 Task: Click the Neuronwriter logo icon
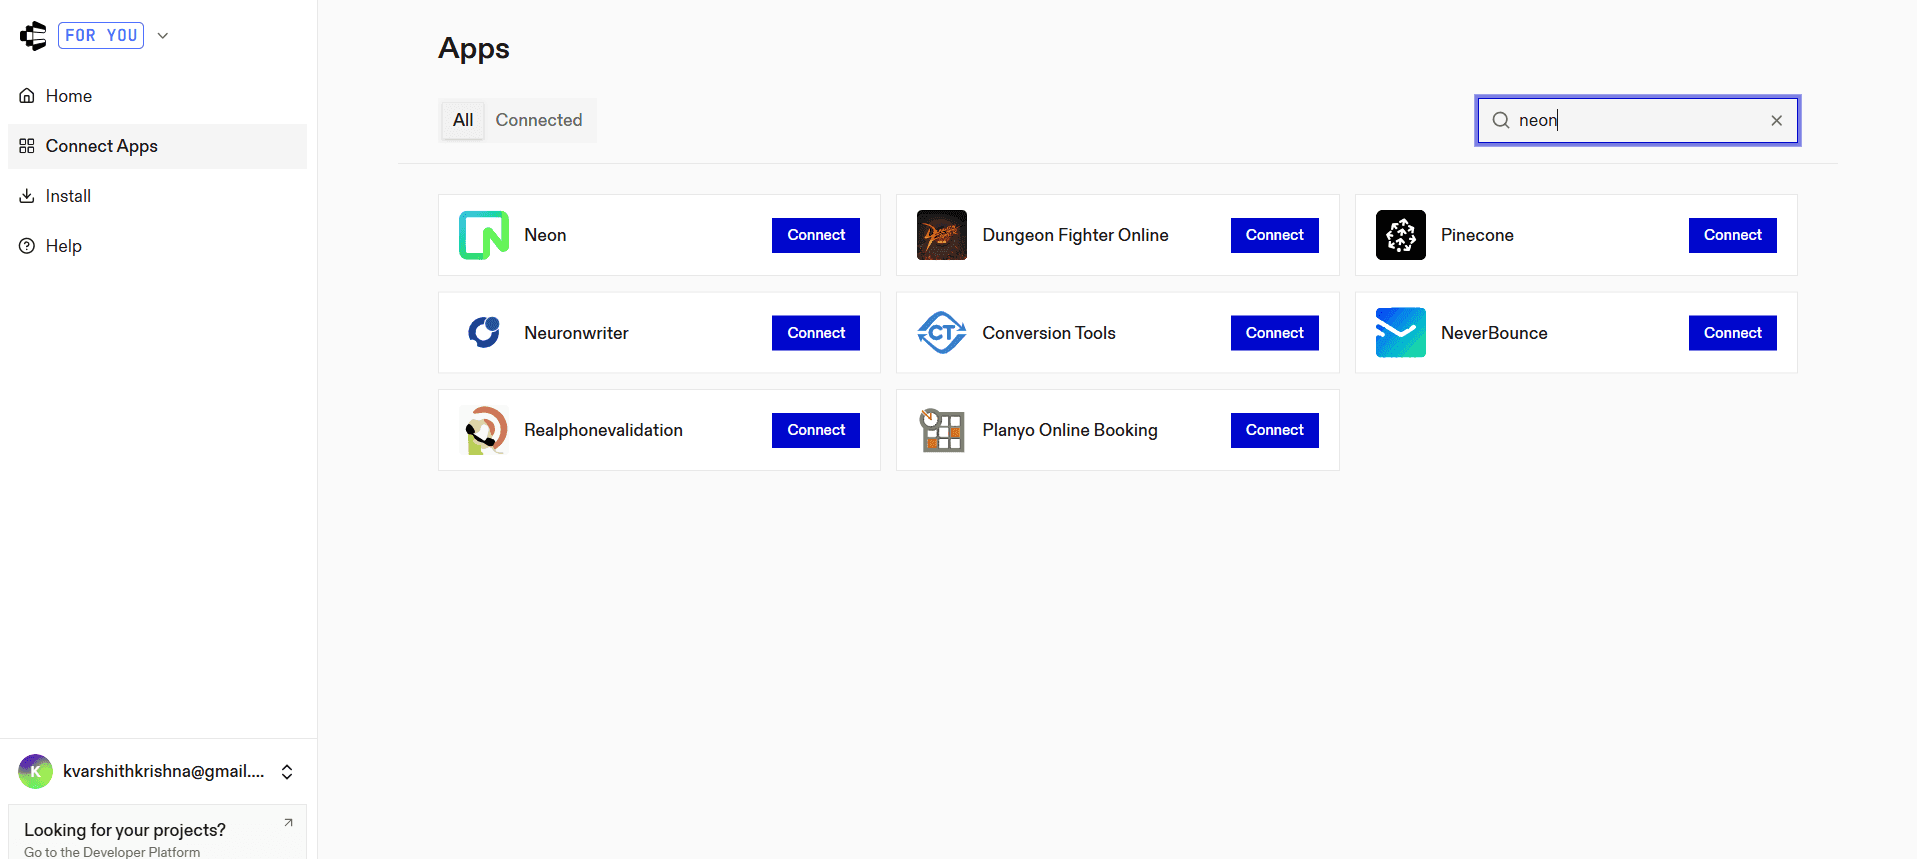click(x=484, y=333)
